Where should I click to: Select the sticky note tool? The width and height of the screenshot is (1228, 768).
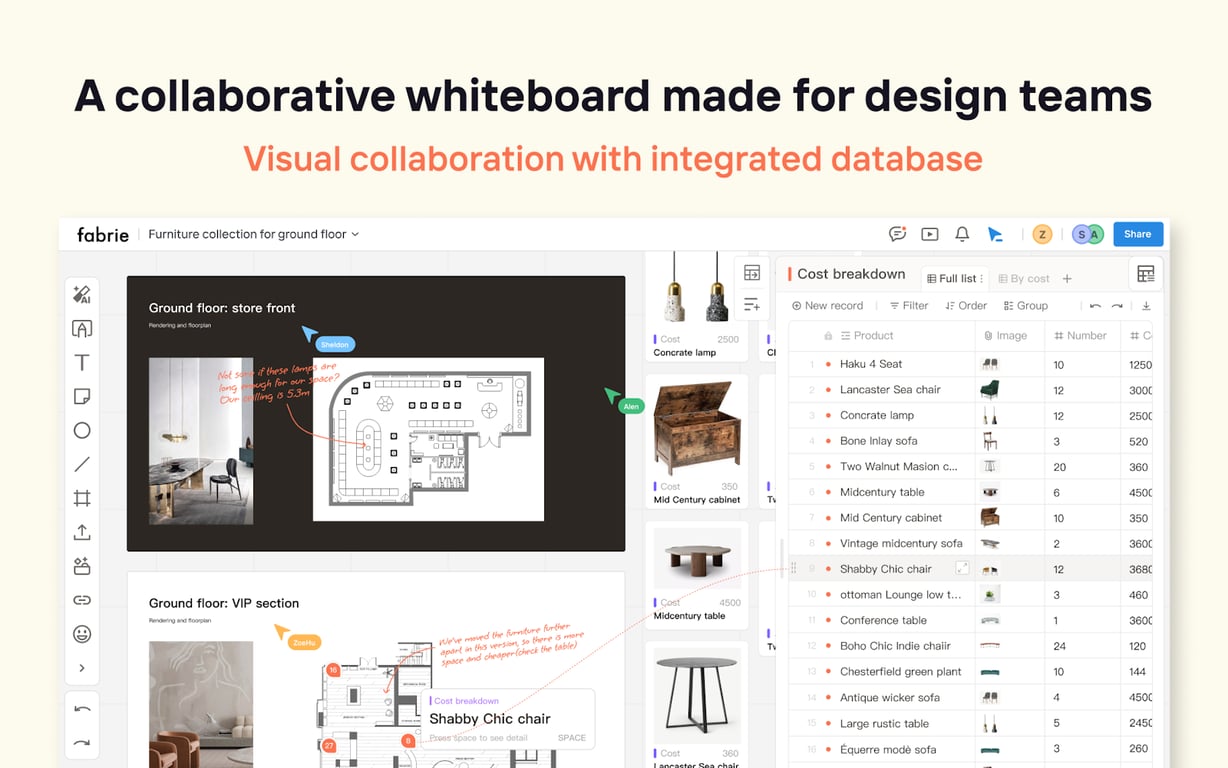pyautogui.click(x=82, y=396)
